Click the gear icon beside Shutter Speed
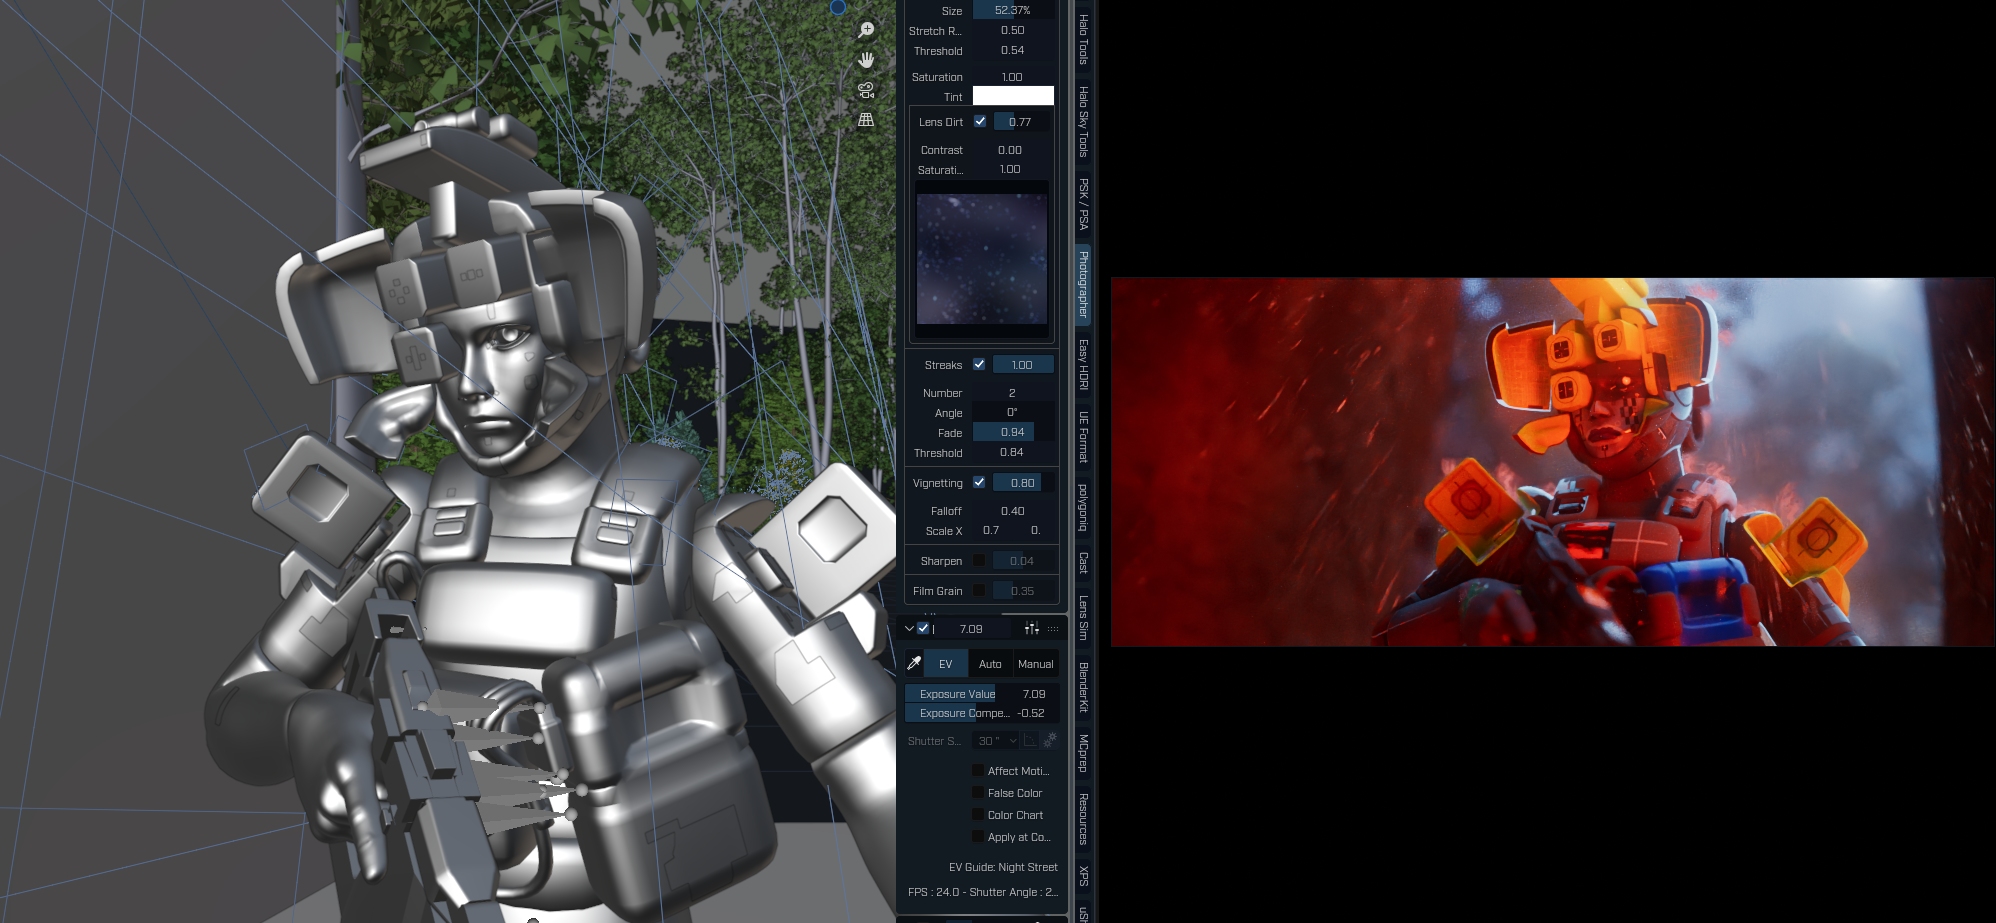 [x=1050, y=741]
